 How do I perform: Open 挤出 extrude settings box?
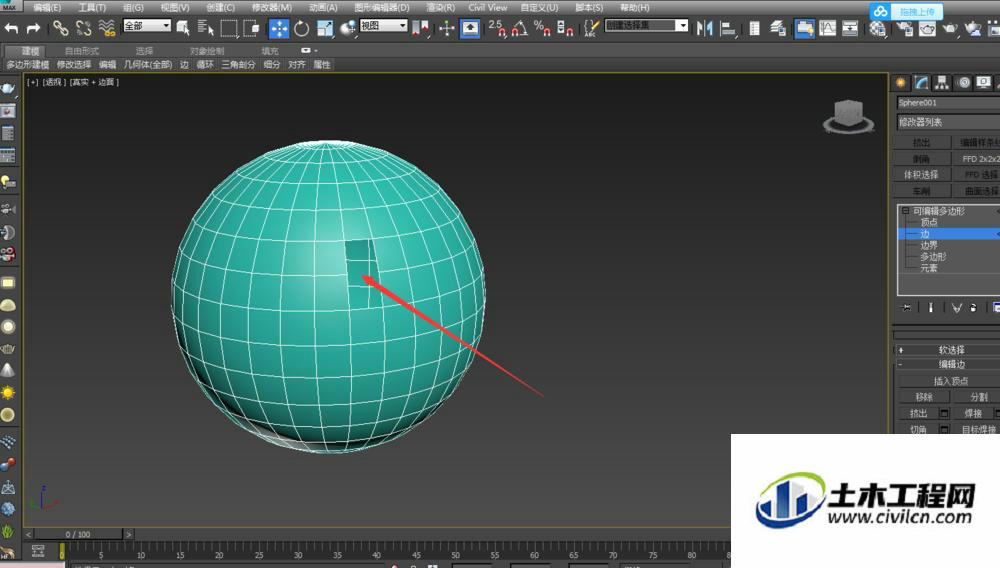[x=945, y=413]
